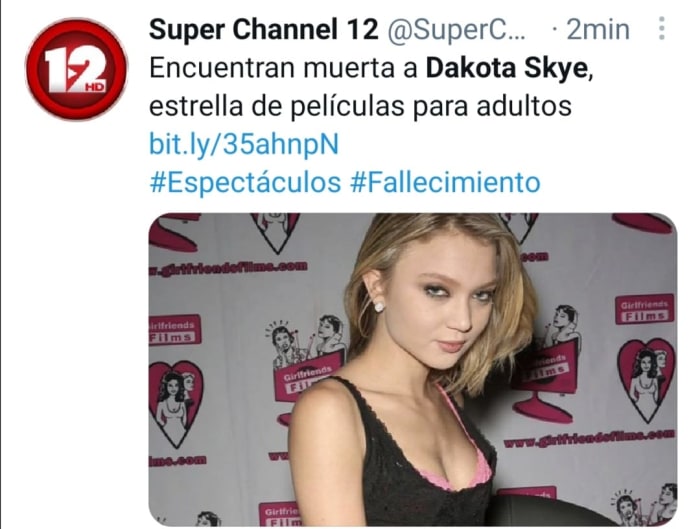The height and width of the screenshot is (529, 700).
Task: Click the pink heart logo at photo's left edge
Action: click(x=175, y=403)
